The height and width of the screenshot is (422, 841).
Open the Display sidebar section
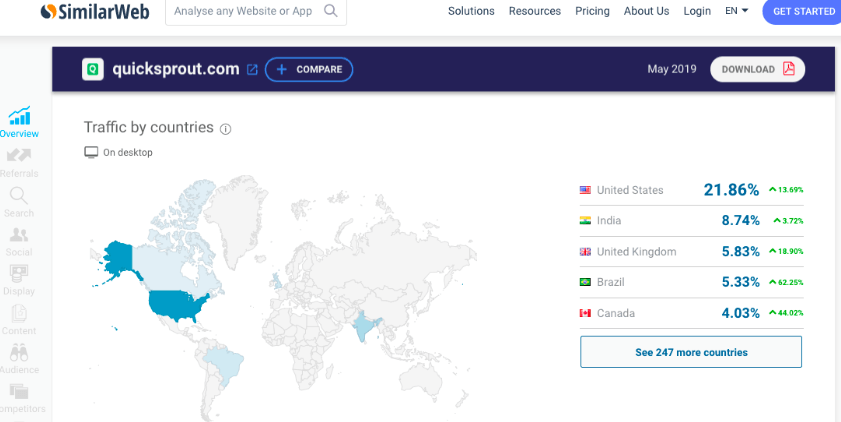(19, 274)
